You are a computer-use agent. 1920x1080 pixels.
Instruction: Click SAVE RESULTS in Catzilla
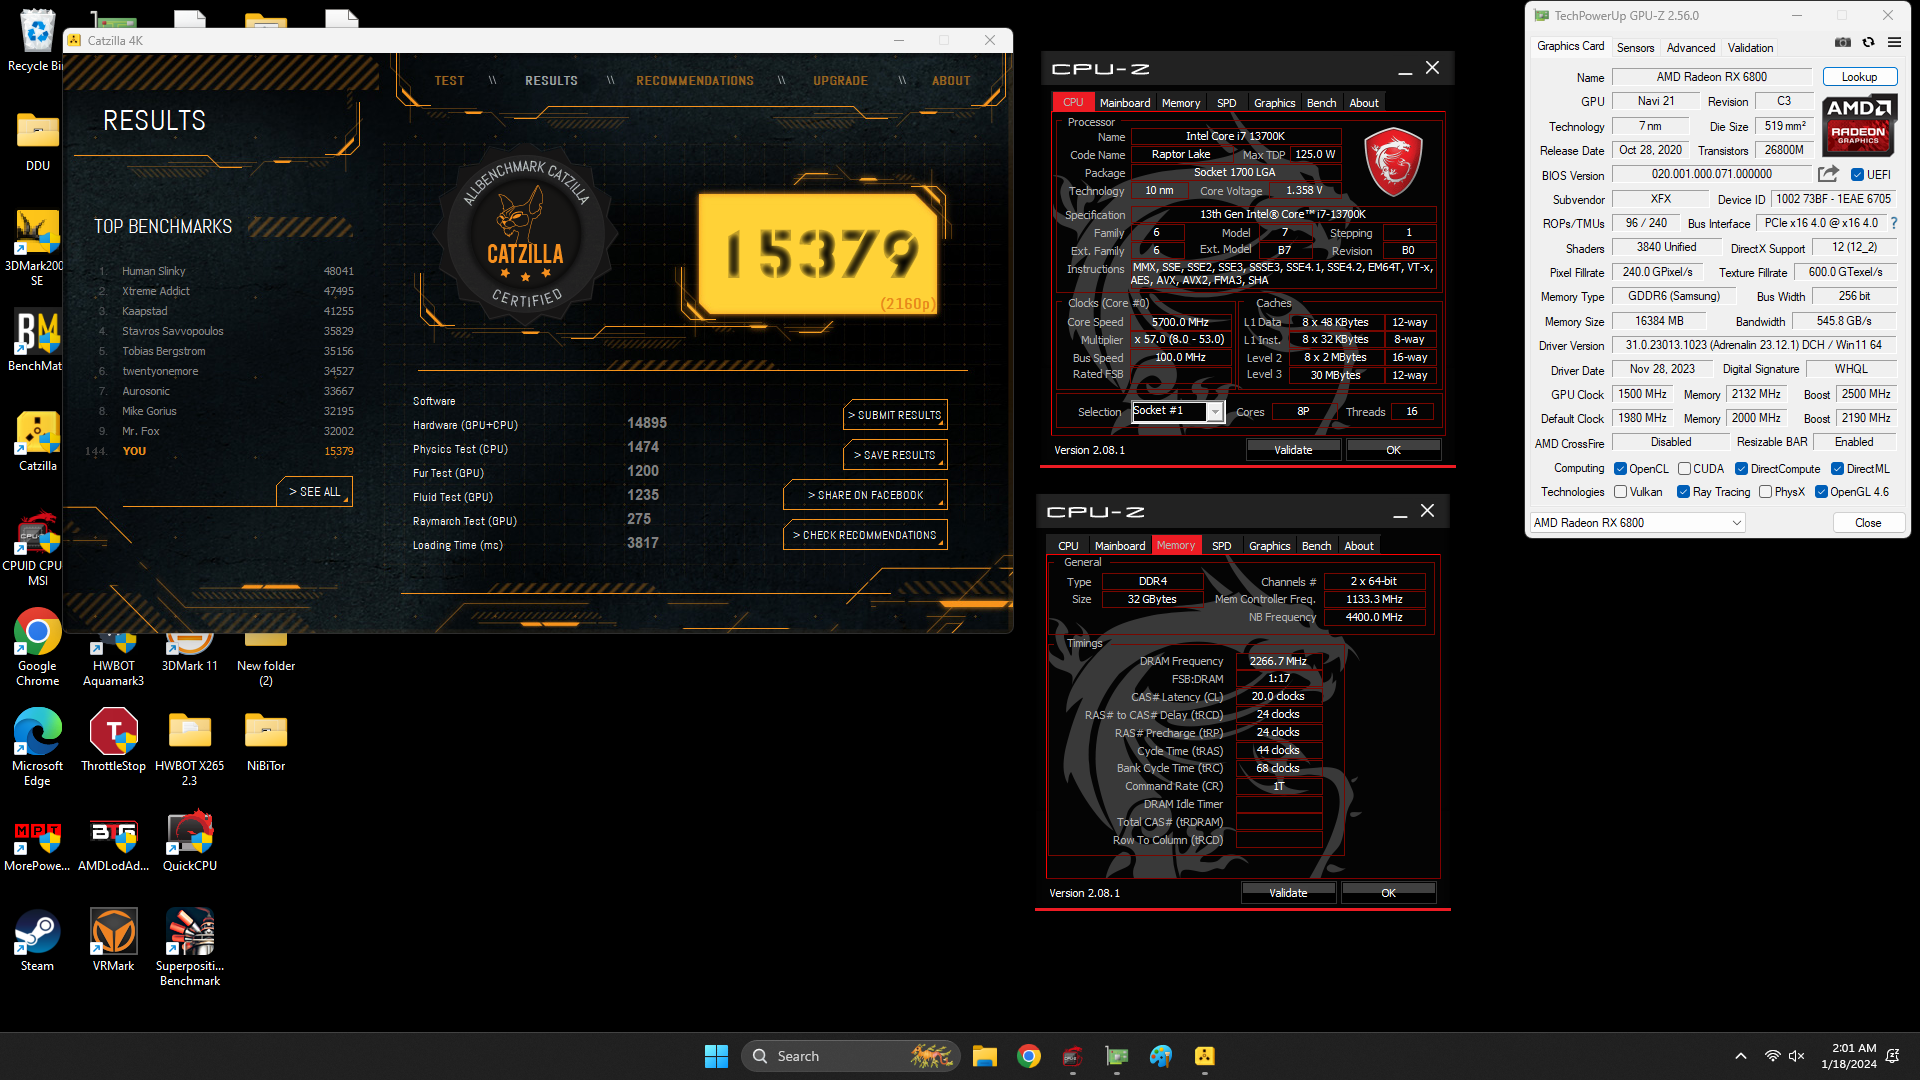(895, 455)
